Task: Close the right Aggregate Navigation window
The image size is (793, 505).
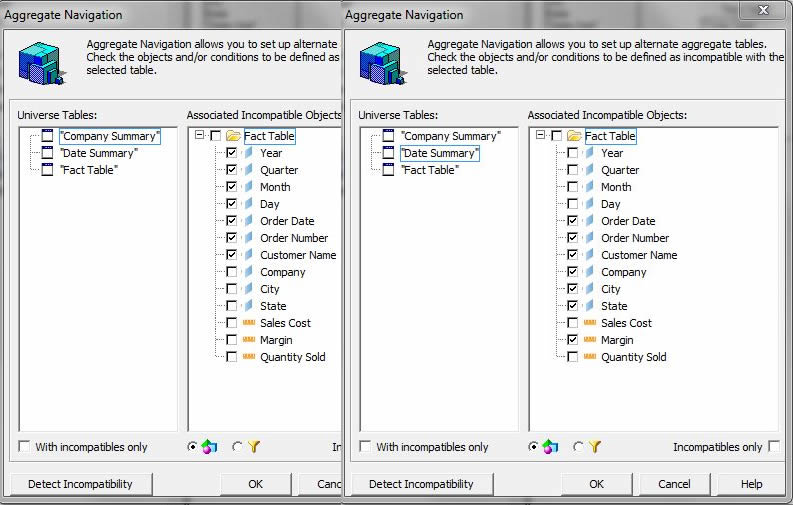Action: (x=763, y=11)
